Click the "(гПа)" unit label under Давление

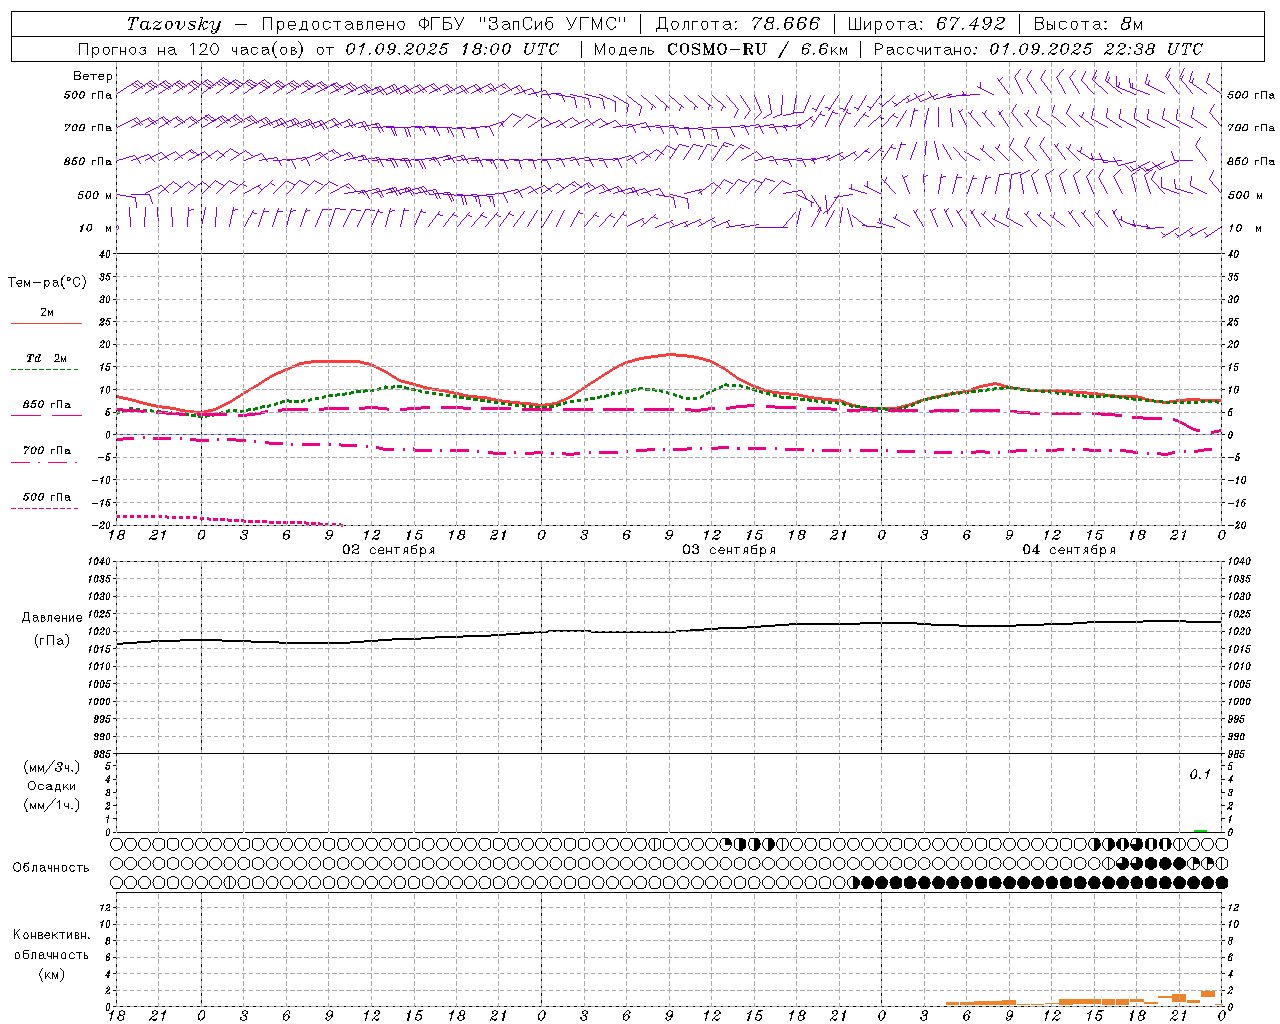point(52,641)
